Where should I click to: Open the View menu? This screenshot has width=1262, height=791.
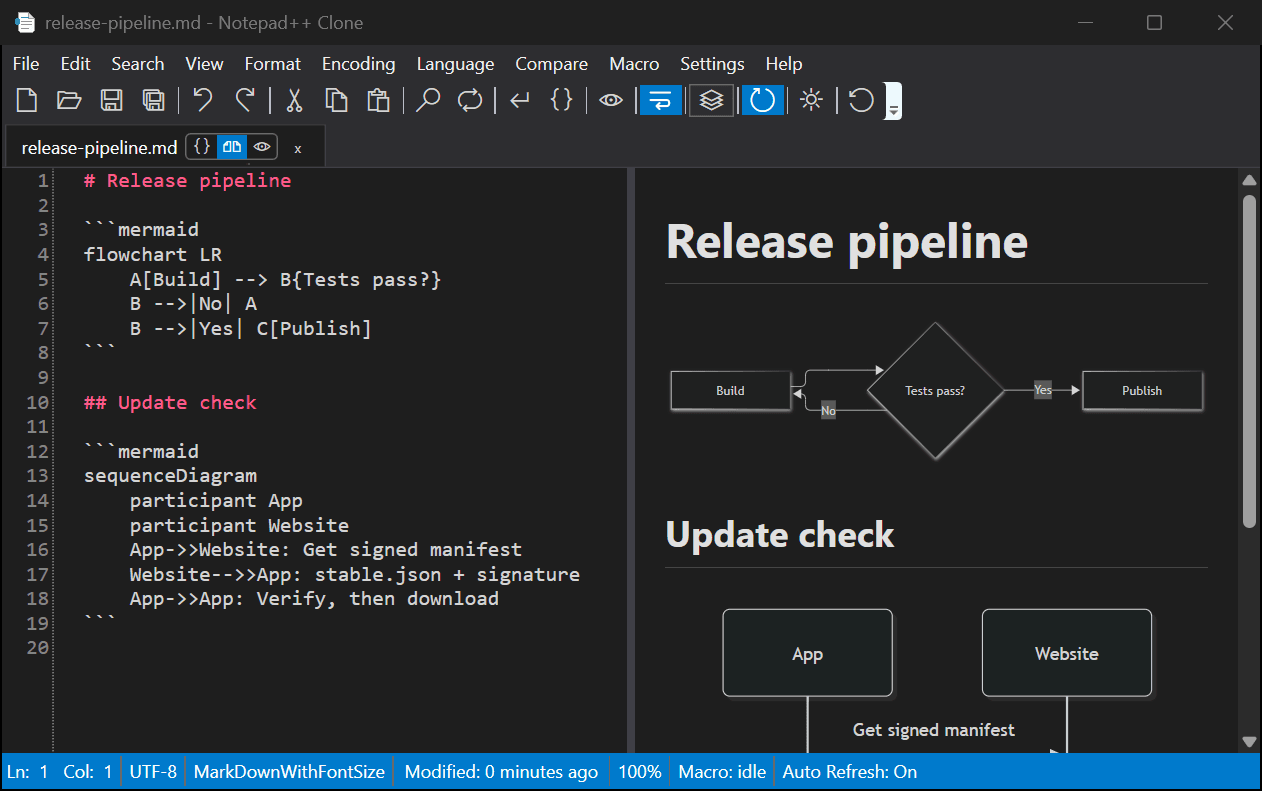click(204, 63)
